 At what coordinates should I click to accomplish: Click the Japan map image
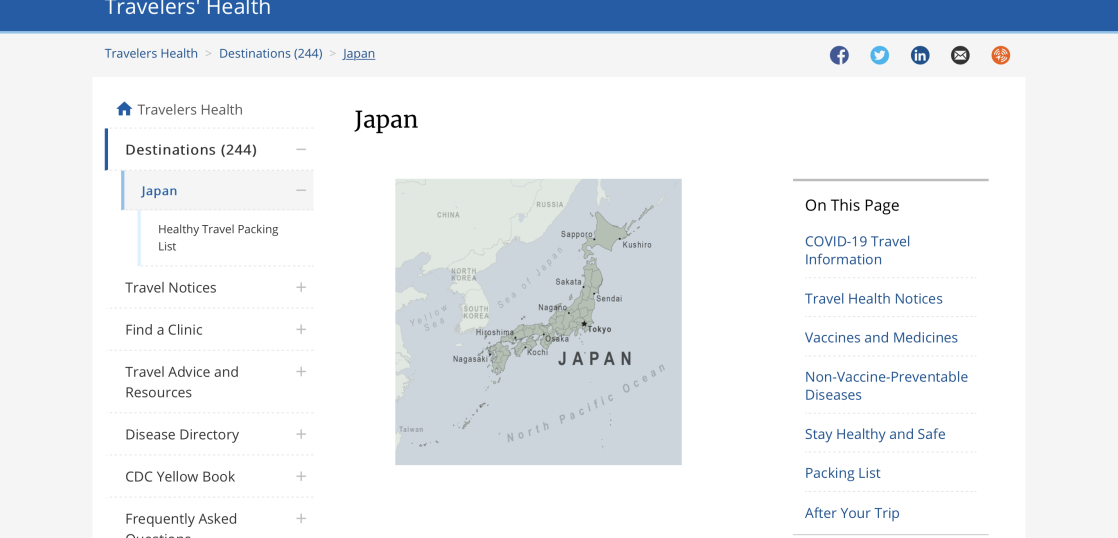(538, 322)
